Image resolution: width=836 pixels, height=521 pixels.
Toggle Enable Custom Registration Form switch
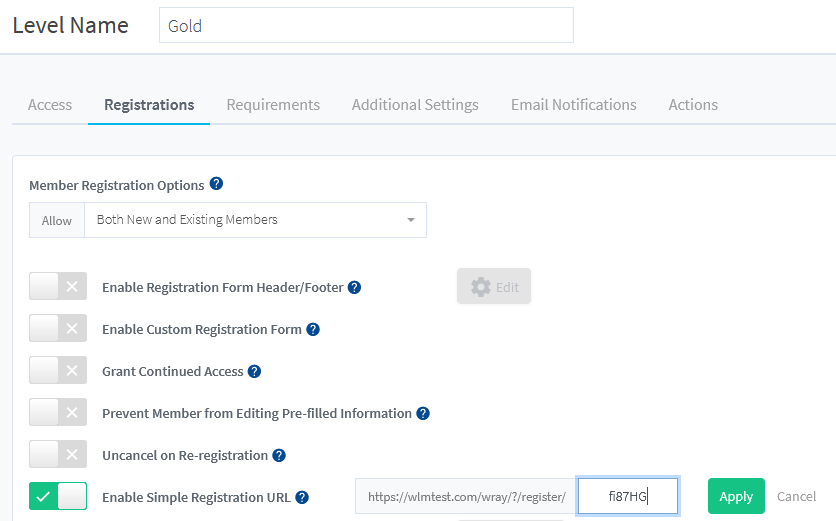pos(58,328)
